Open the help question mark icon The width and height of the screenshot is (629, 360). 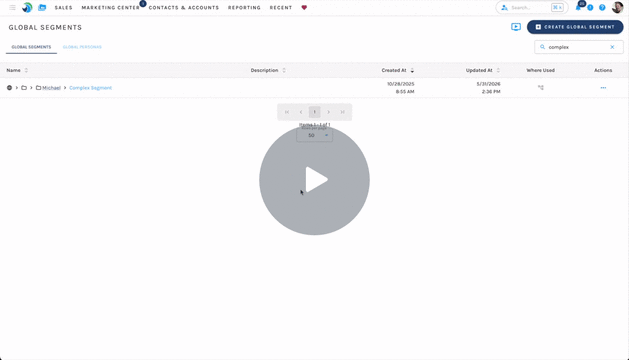point(602,8)
